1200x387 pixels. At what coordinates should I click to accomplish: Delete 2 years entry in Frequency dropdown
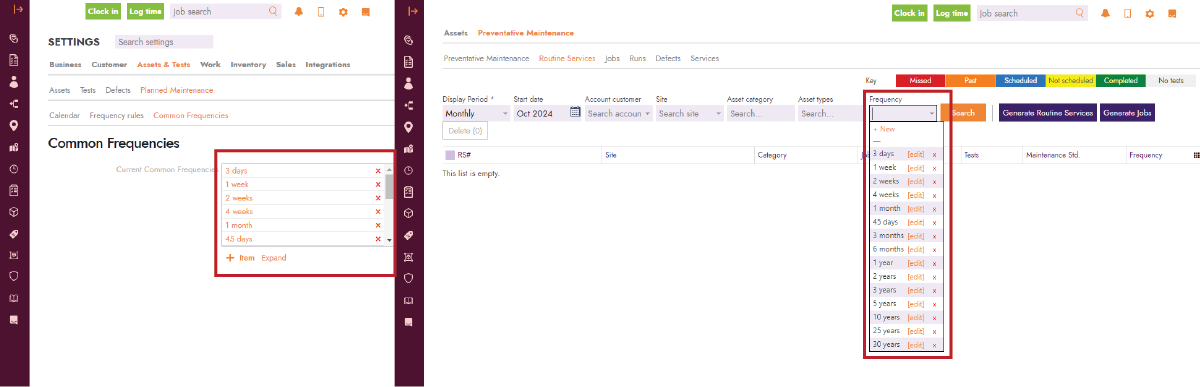(x=934, y=276)
